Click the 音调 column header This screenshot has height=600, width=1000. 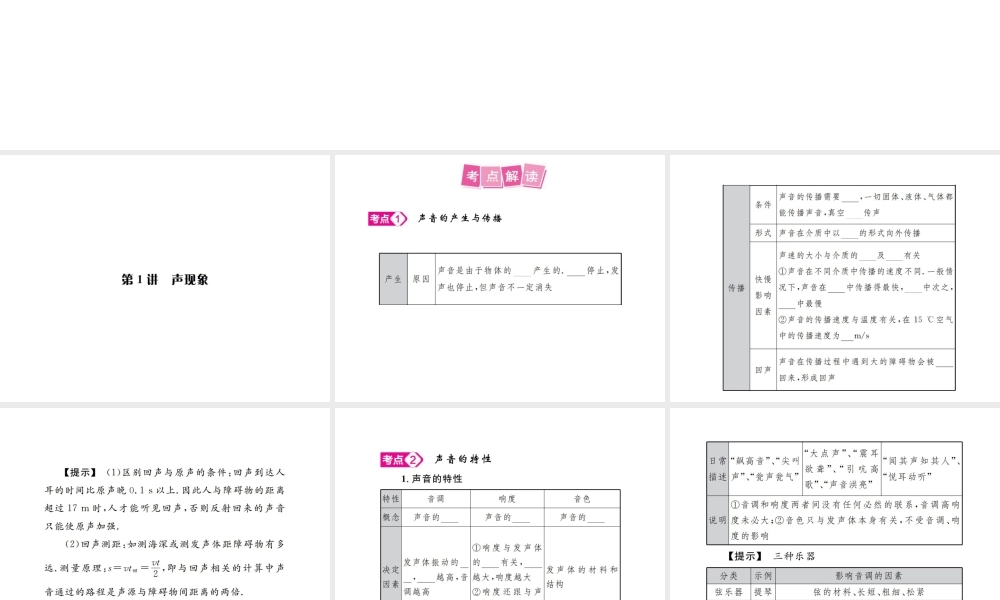coord(436,499)
